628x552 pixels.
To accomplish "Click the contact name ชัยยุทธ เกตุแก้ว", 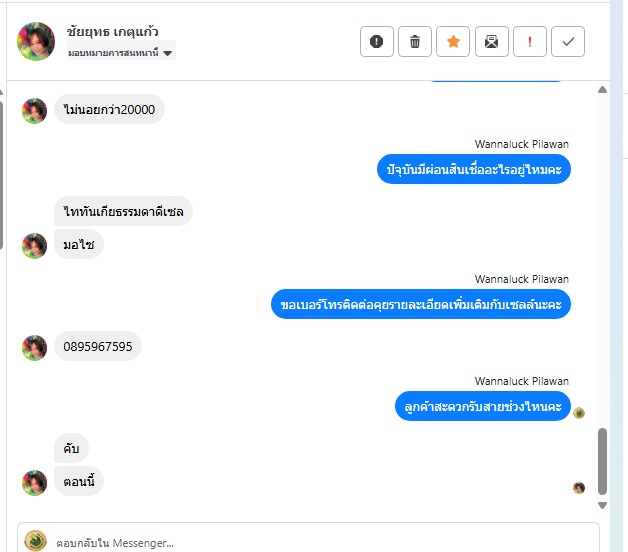I will [x=113, y=31].
